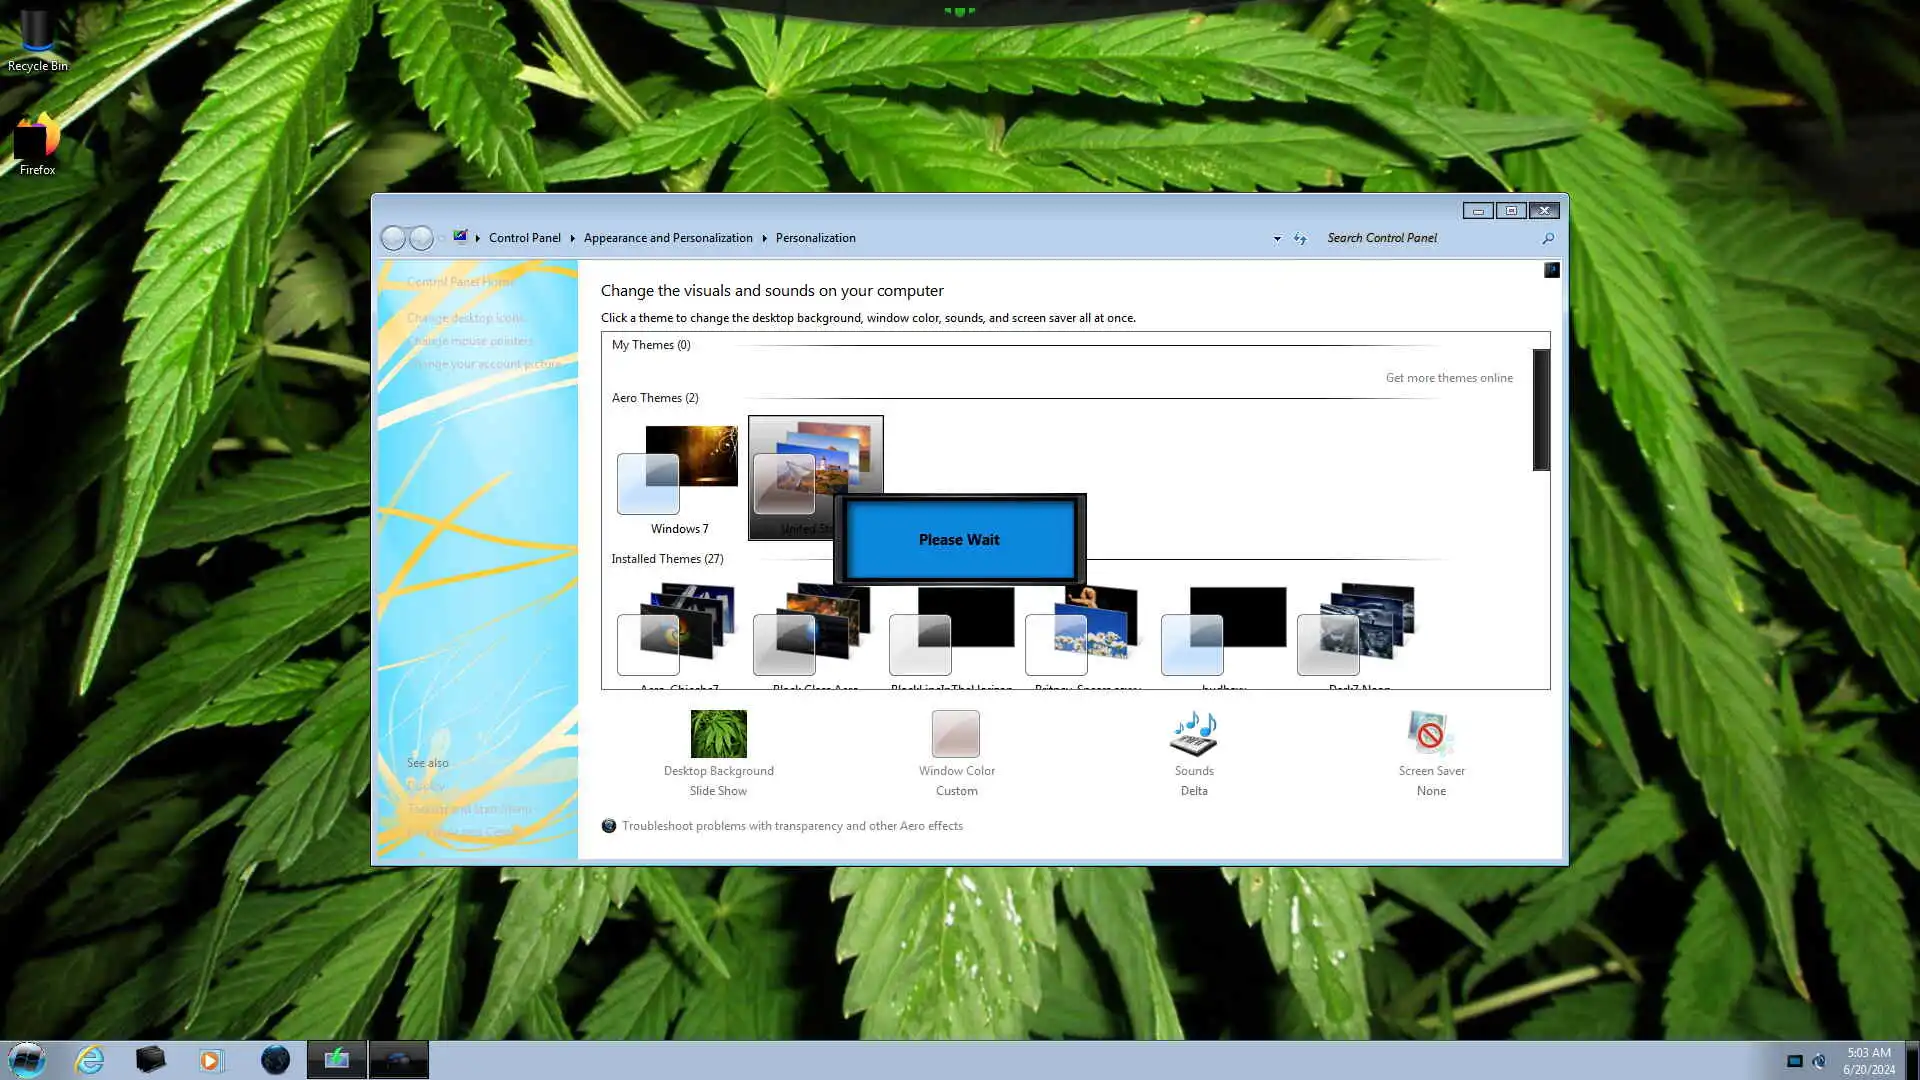Viewport: 1920px width, 1080px height.
Task: Launch Windows Media Player from the taskbar
Action: click(x=211, y=1060)
